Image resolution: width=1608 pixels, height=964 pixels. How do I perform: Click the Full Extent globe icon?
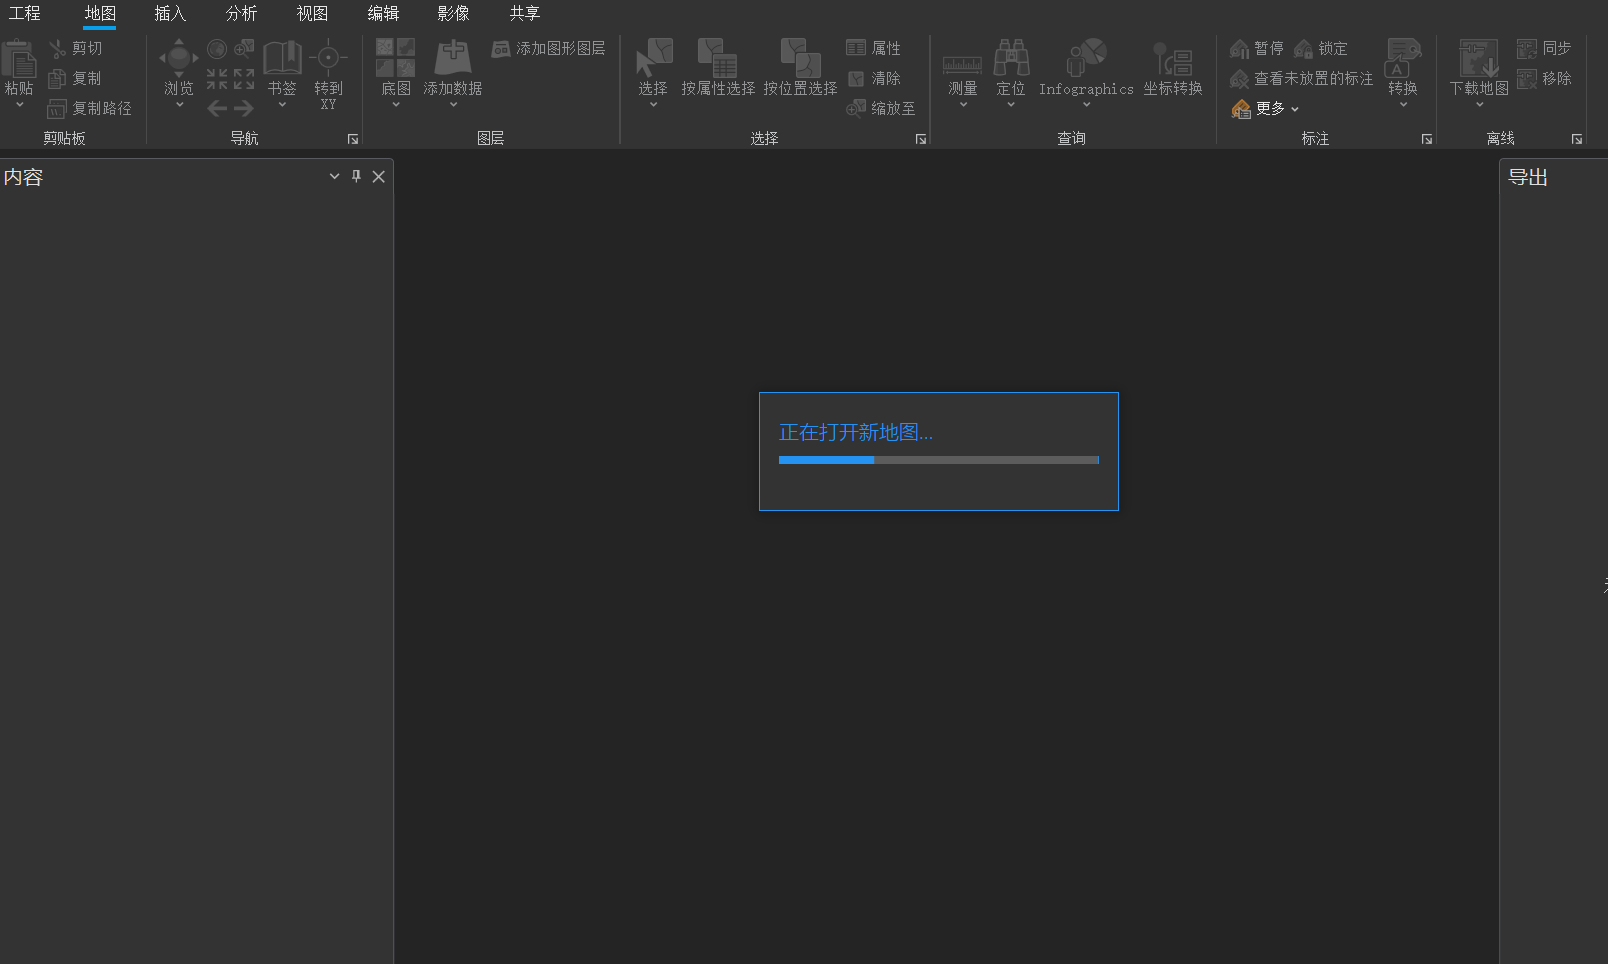click(x=217, y=48)
